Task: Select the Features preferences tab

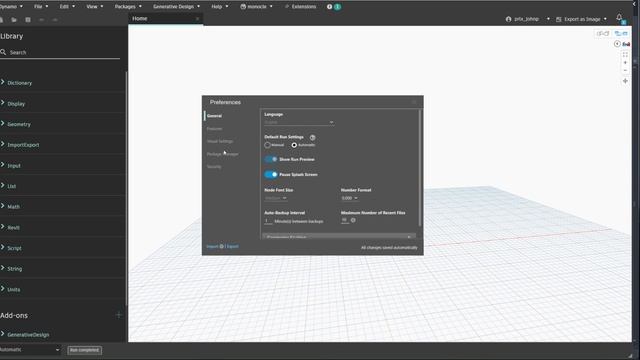Action: pos(214,129)
